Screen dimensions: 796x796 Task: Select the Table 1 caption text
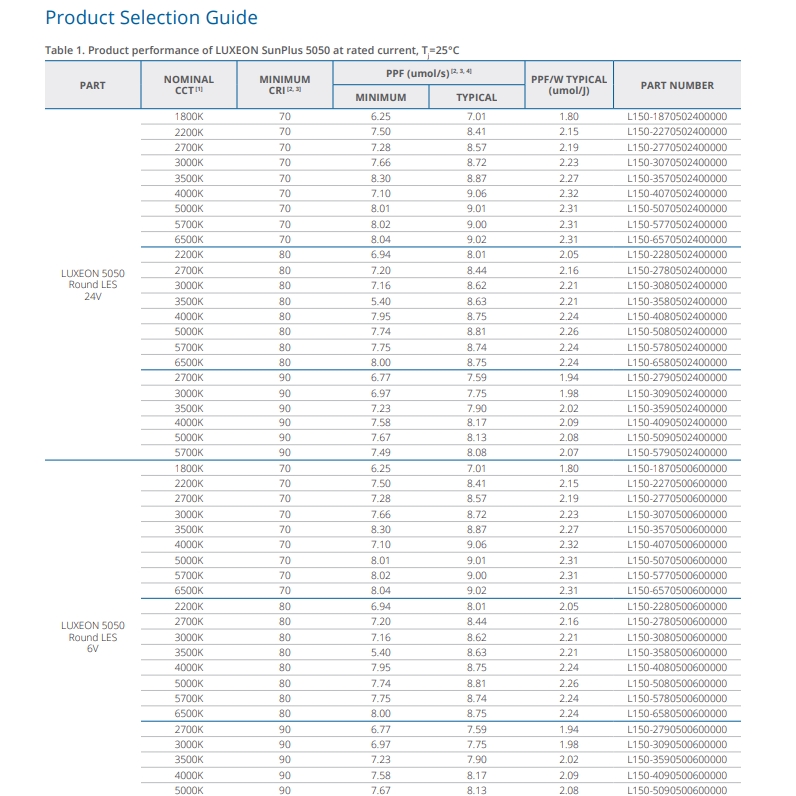point(252,51)
